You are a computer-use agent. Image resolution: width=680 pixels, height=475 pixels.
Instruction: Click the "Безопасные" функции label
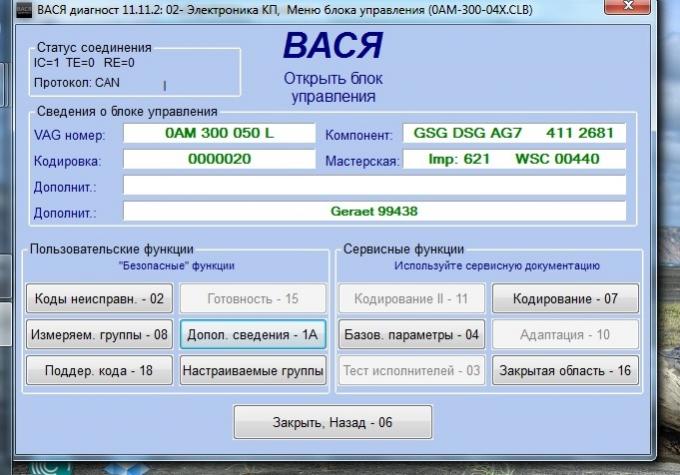177,265
